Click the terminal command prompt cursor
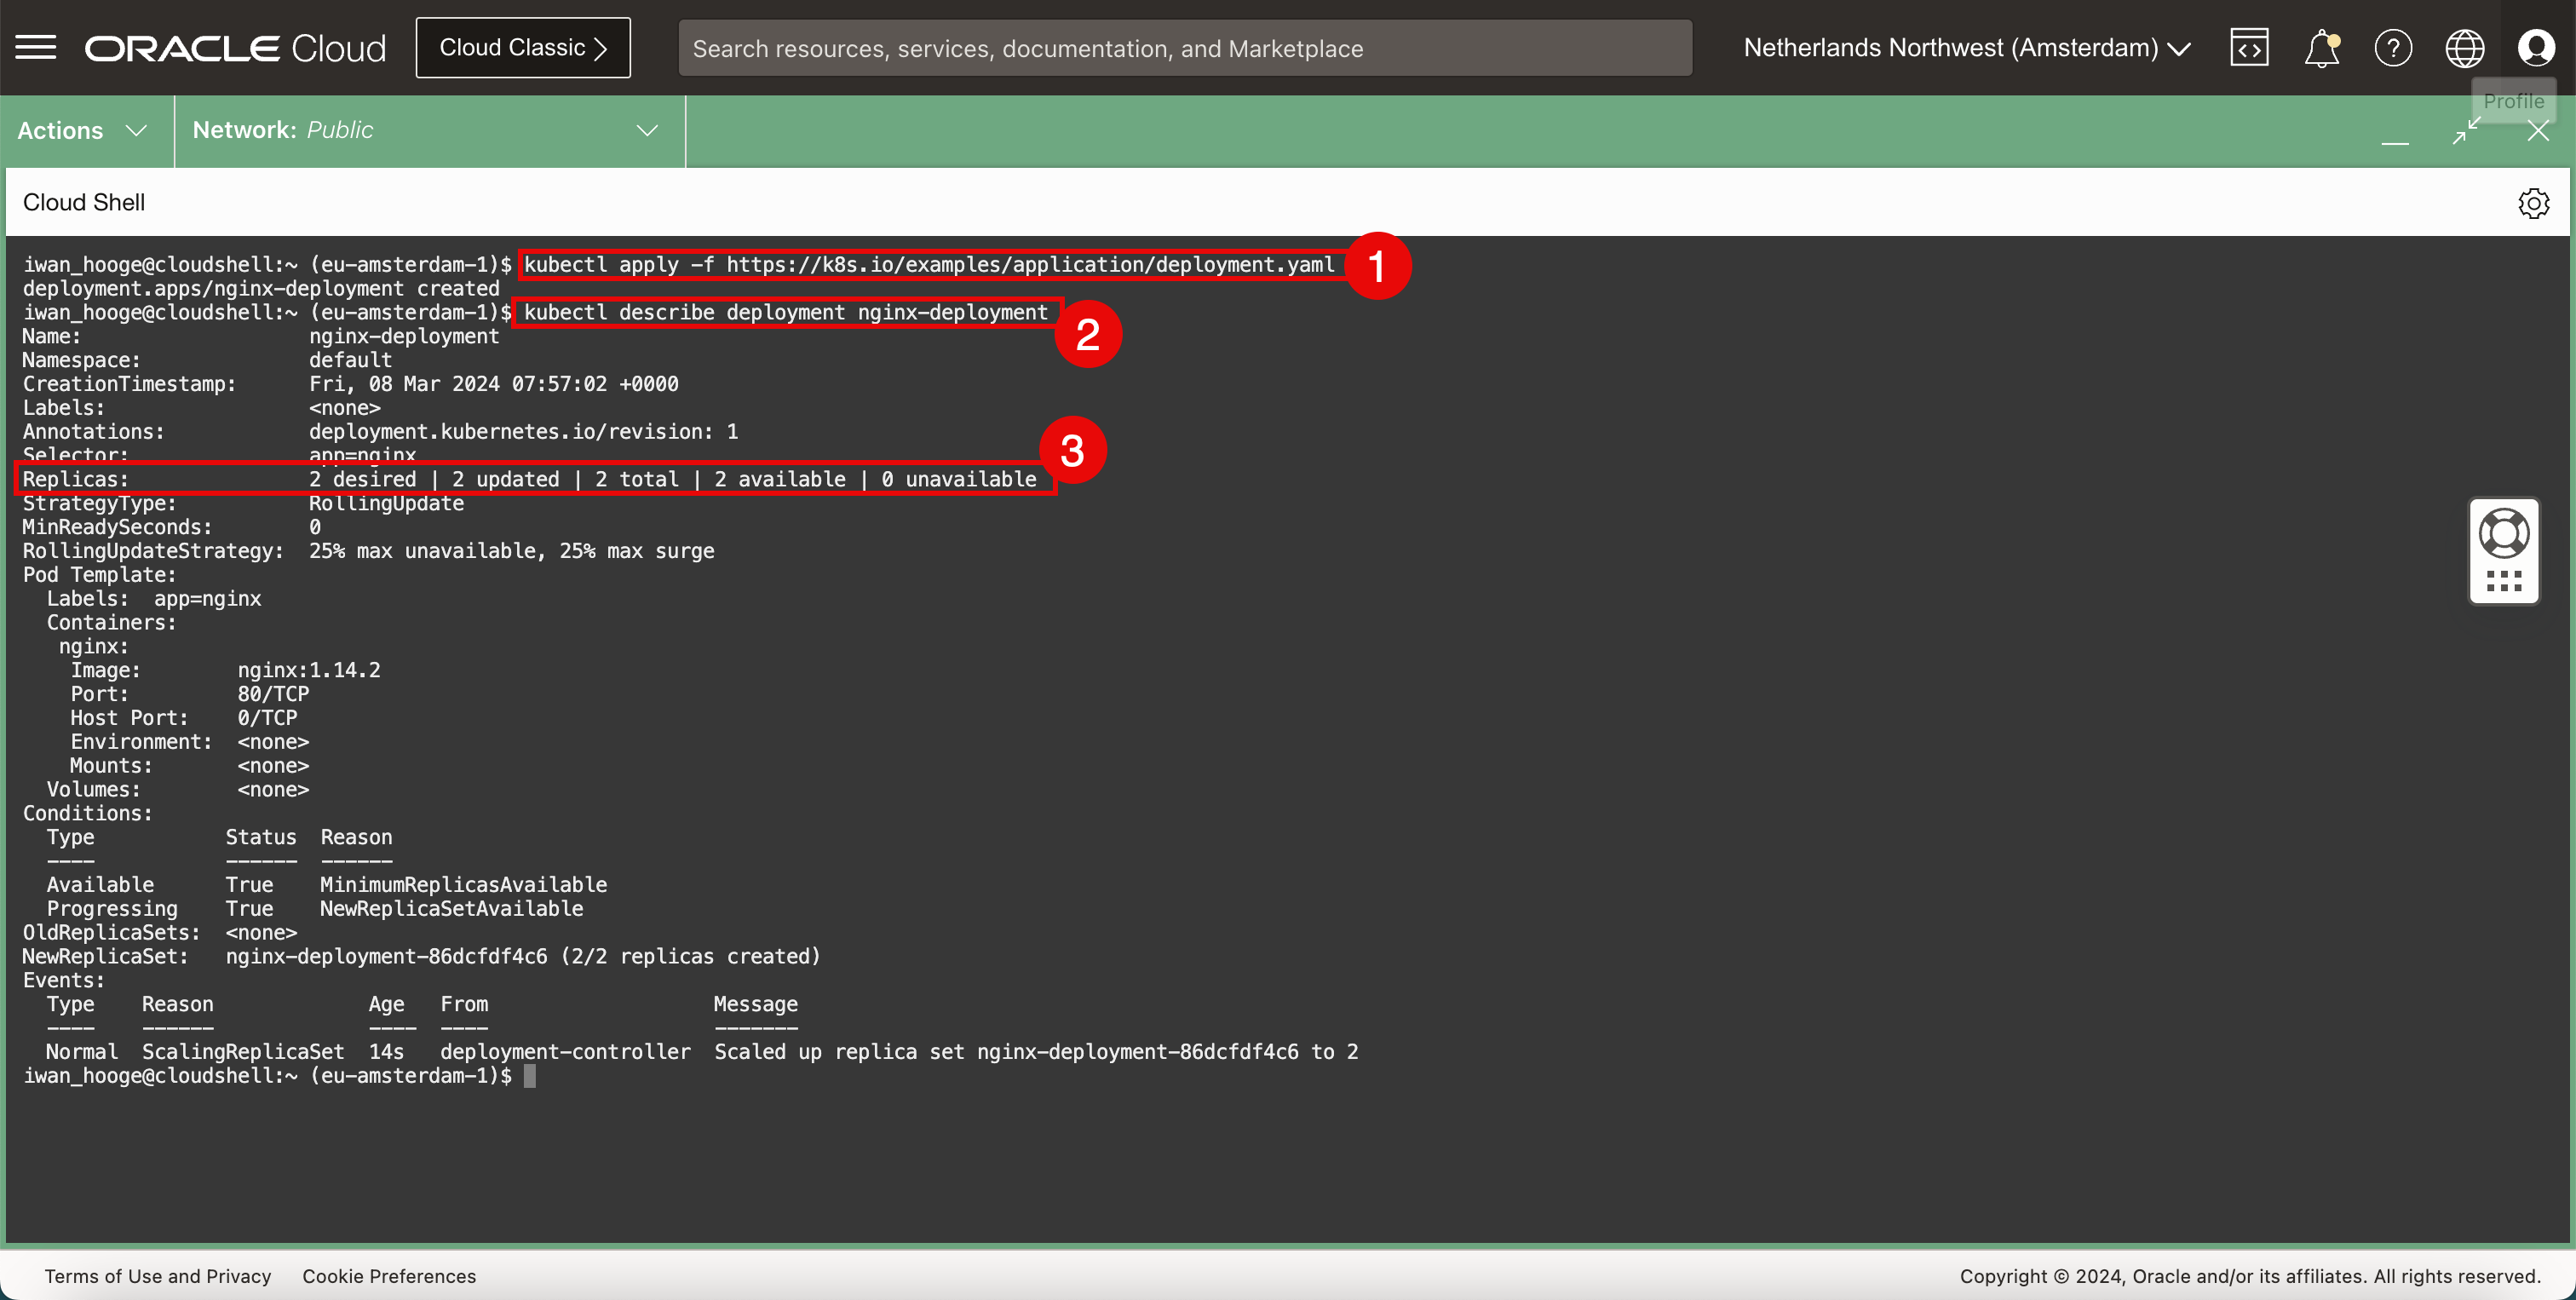This screenshot has height=1300, width=2576. 530,1076
